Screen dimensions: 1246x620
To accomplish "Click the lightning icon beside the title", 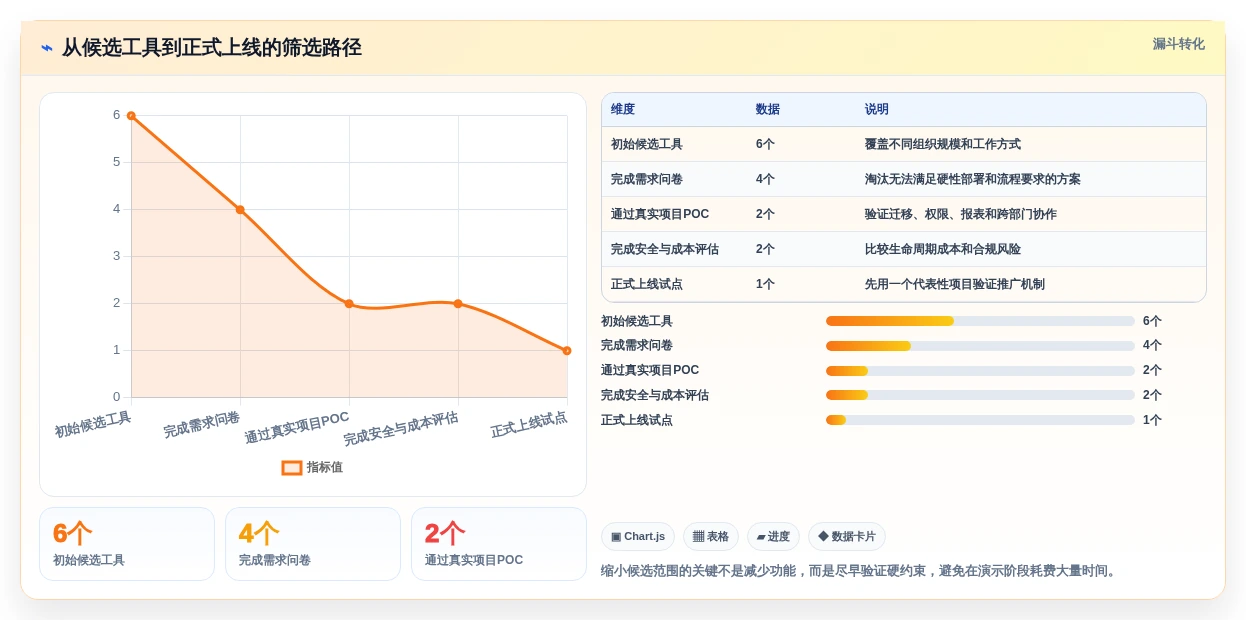I will click(47, 48).
